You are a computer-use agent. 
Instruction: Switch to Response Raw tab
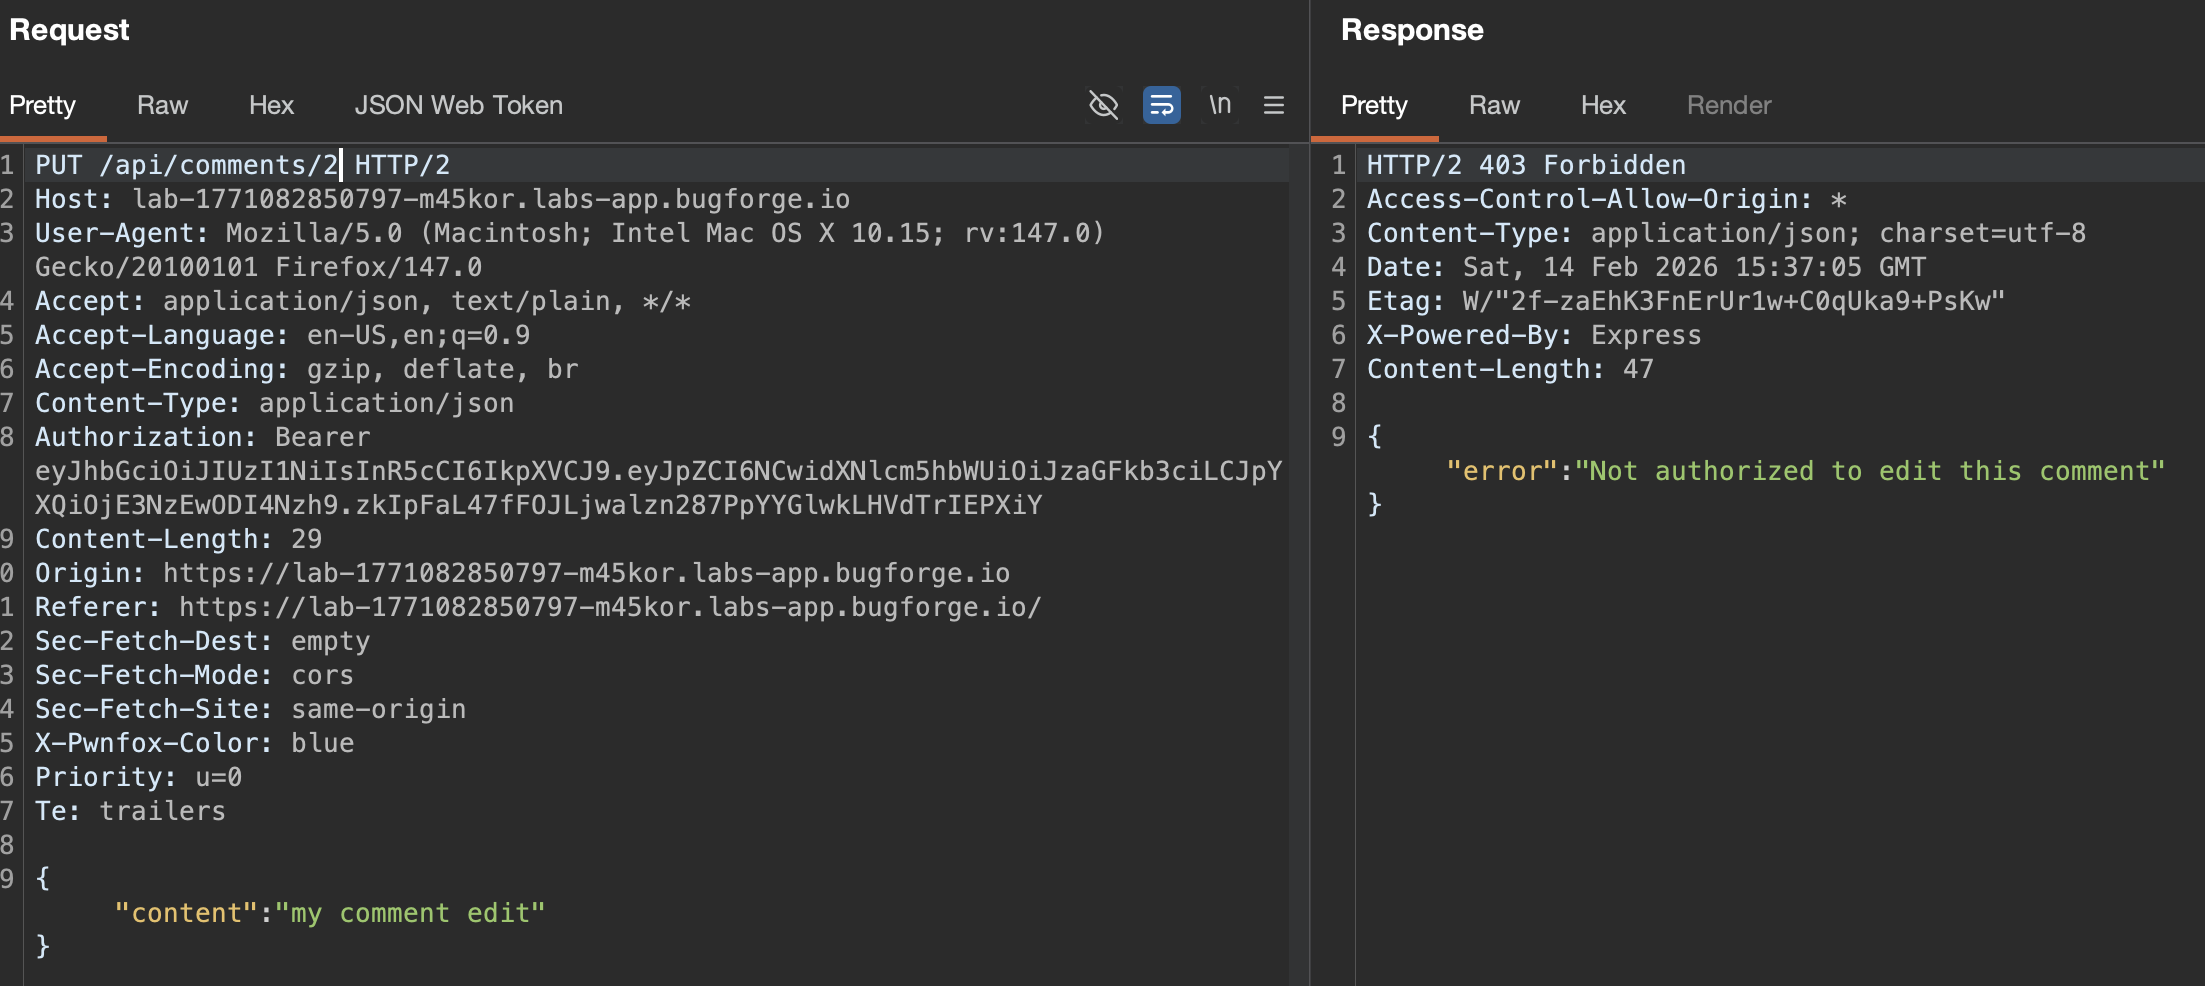1494,105
